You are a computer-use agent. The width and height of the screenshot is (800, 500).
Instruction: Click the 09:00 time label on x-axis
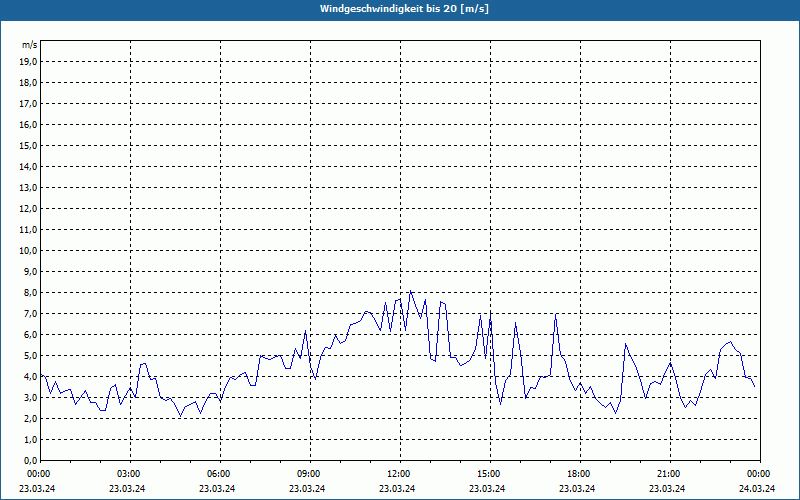(x=311, y=474)
